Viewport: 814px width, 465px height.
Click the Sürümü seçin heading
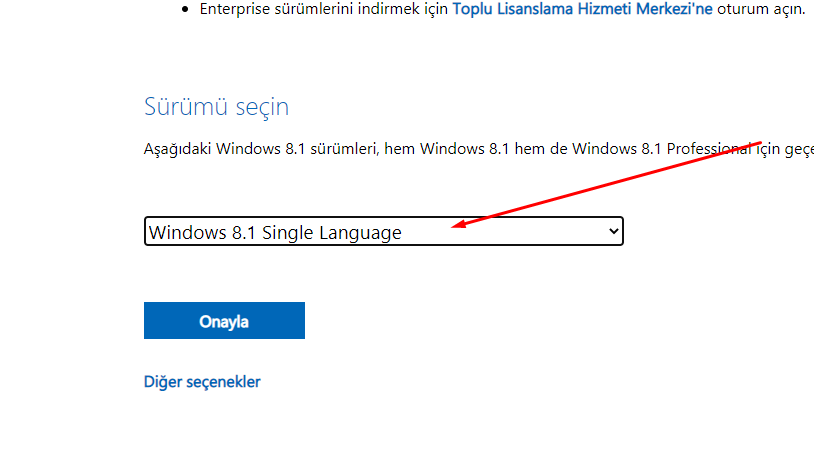(x=216, y=107)
